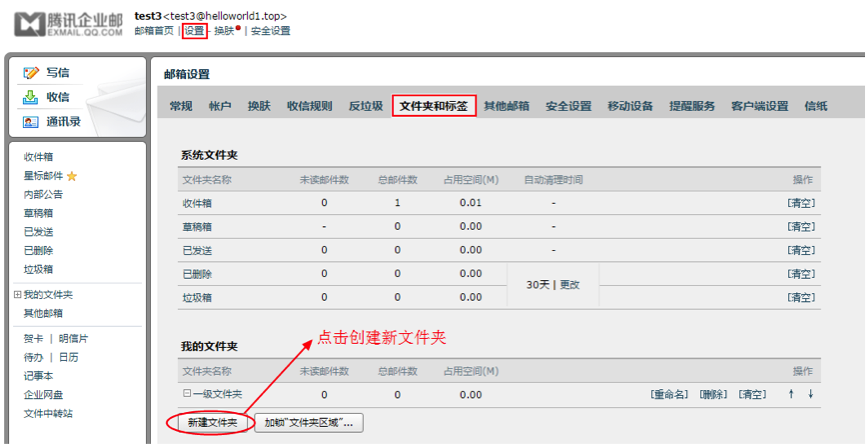Viewport: 866px width, 444px height.
Task: Switch to the 收信规则 tab
Action: coord(309,106)
